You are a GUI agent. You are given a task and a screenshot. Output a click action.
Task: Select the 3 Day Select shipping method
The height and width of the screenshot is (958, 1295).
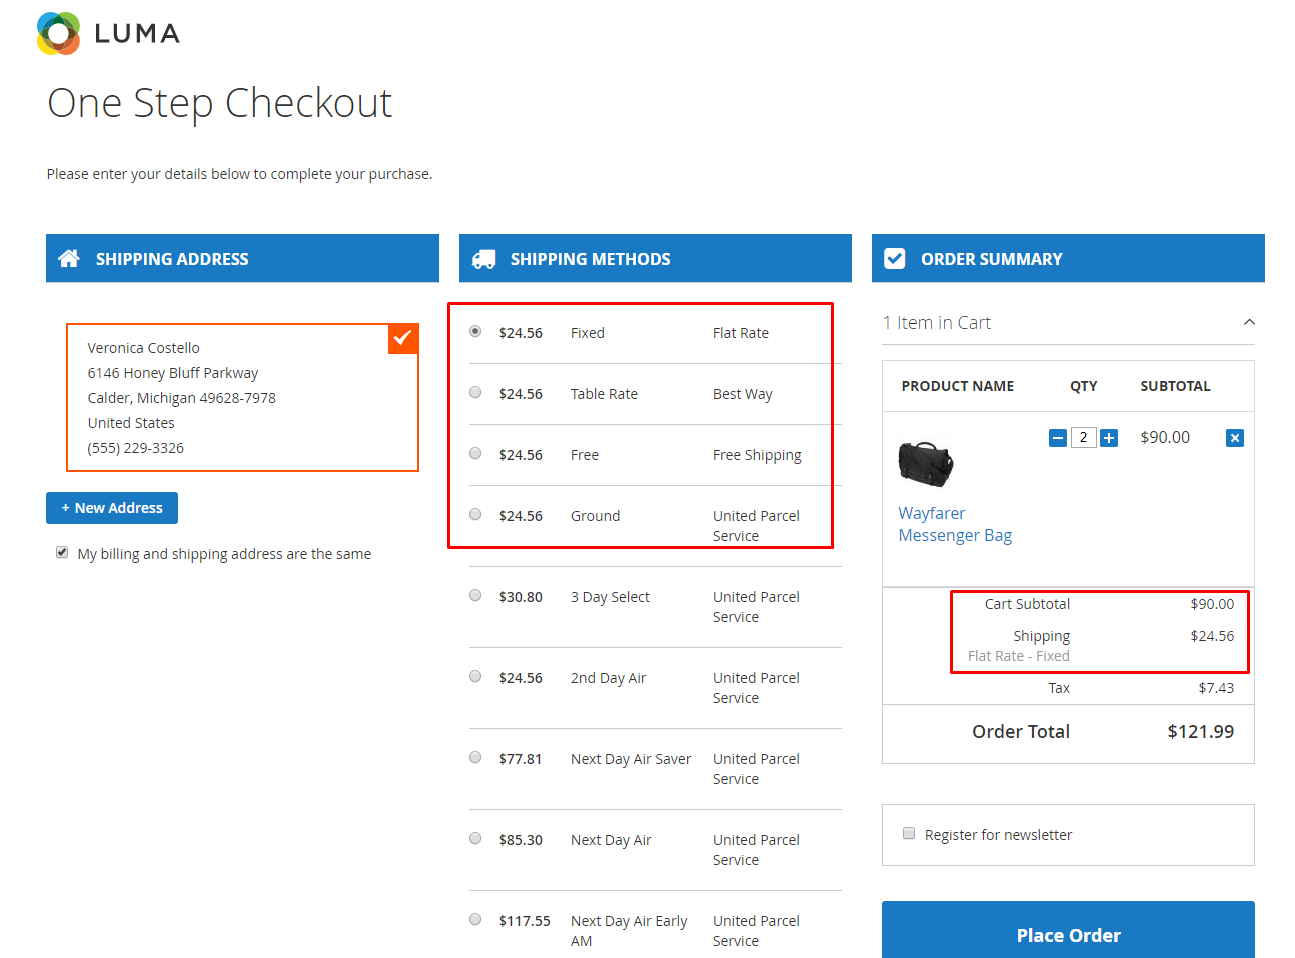(x=475, y=596)
